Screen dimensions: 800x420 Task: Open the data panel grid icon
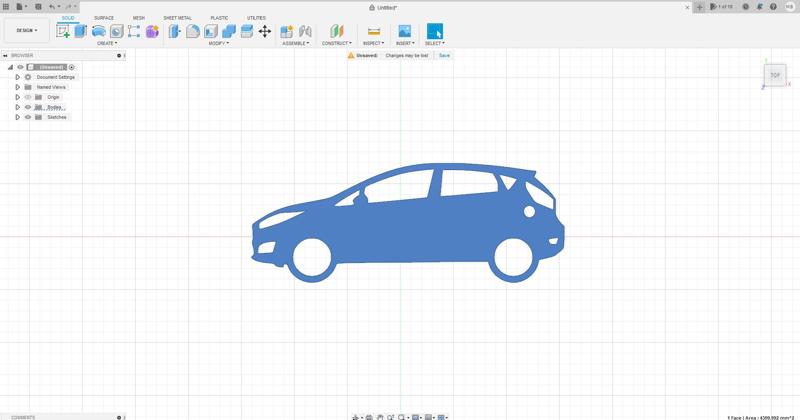[x=6, y=7]
